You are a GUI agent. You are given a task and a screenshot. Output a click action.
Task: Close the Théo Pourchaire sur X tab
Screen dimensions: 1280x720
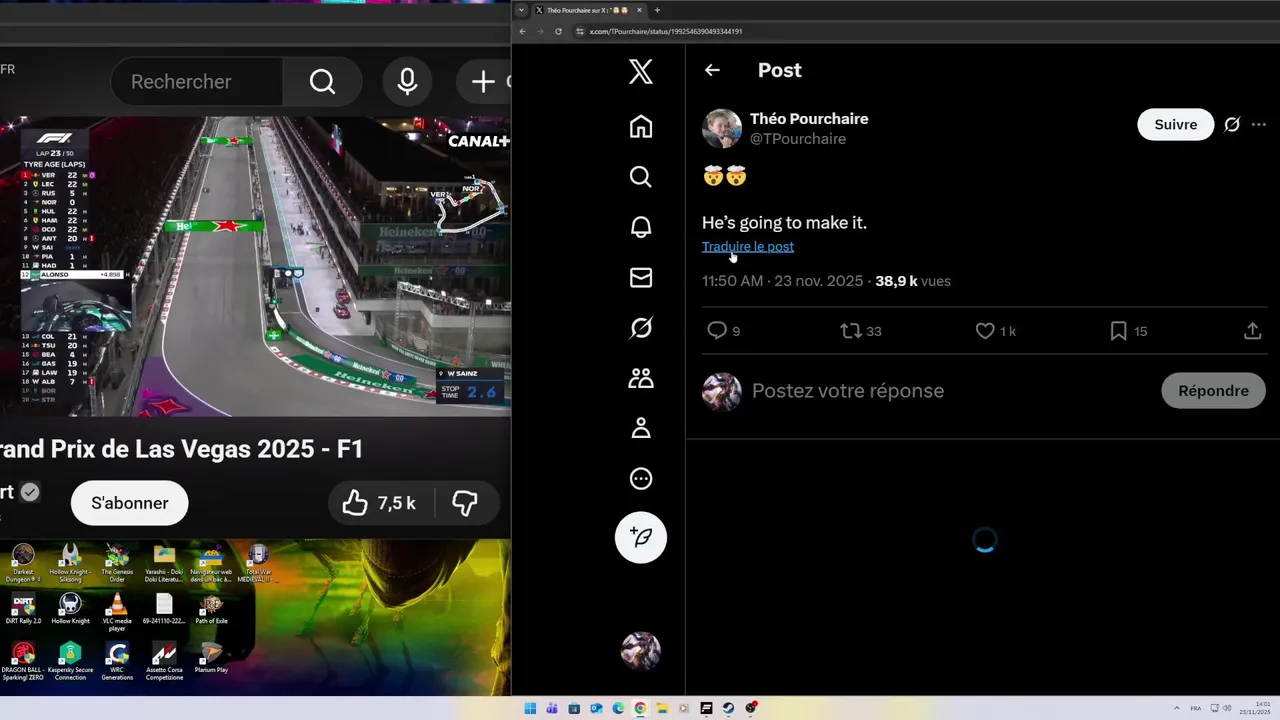click(639, 10)
